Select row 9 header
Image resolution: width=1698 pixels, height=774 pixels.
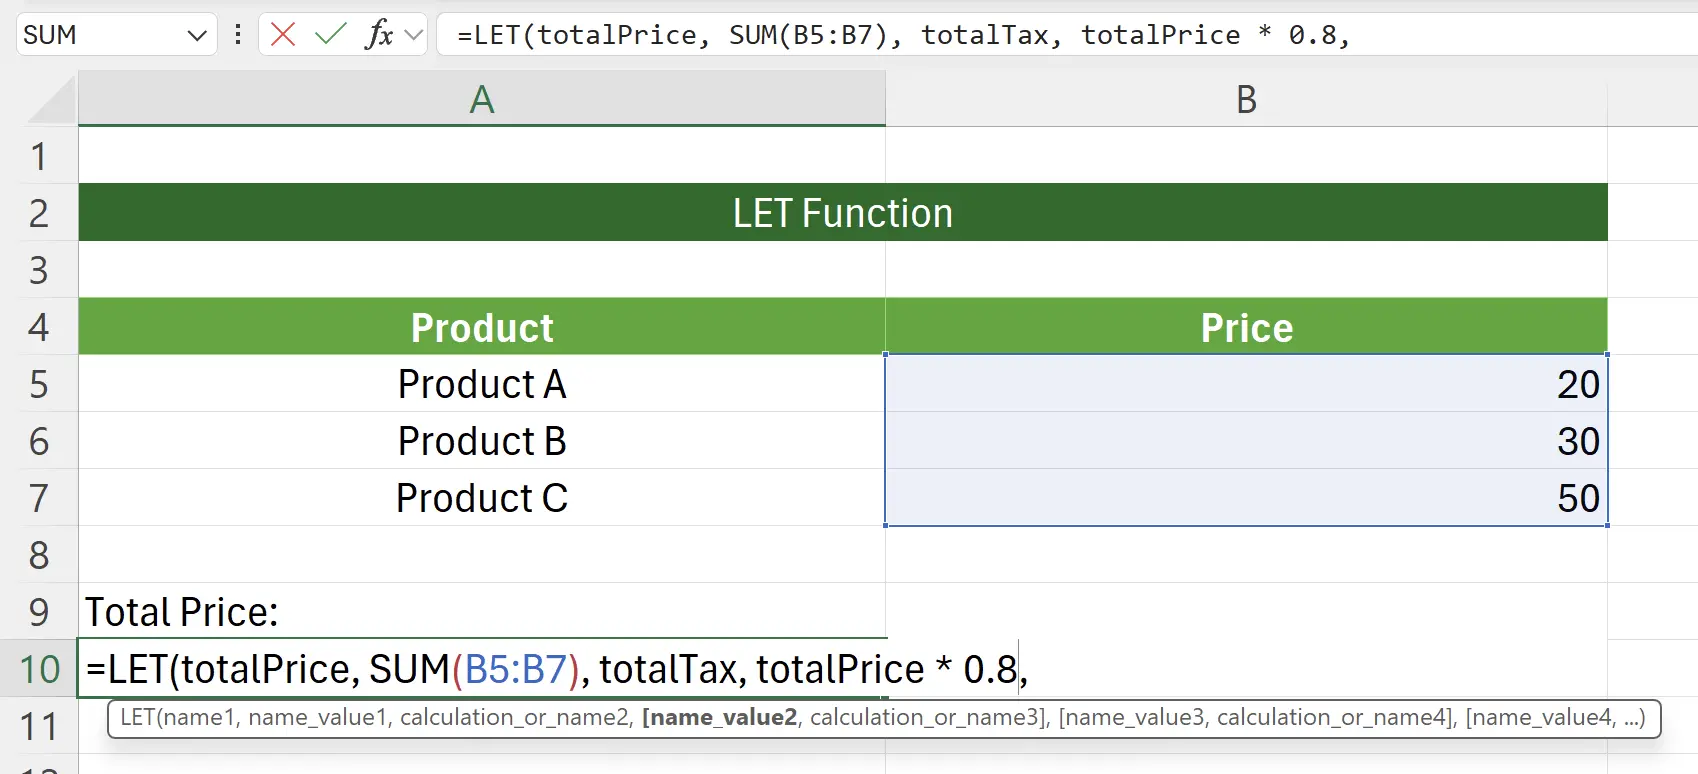coord(39,612)
